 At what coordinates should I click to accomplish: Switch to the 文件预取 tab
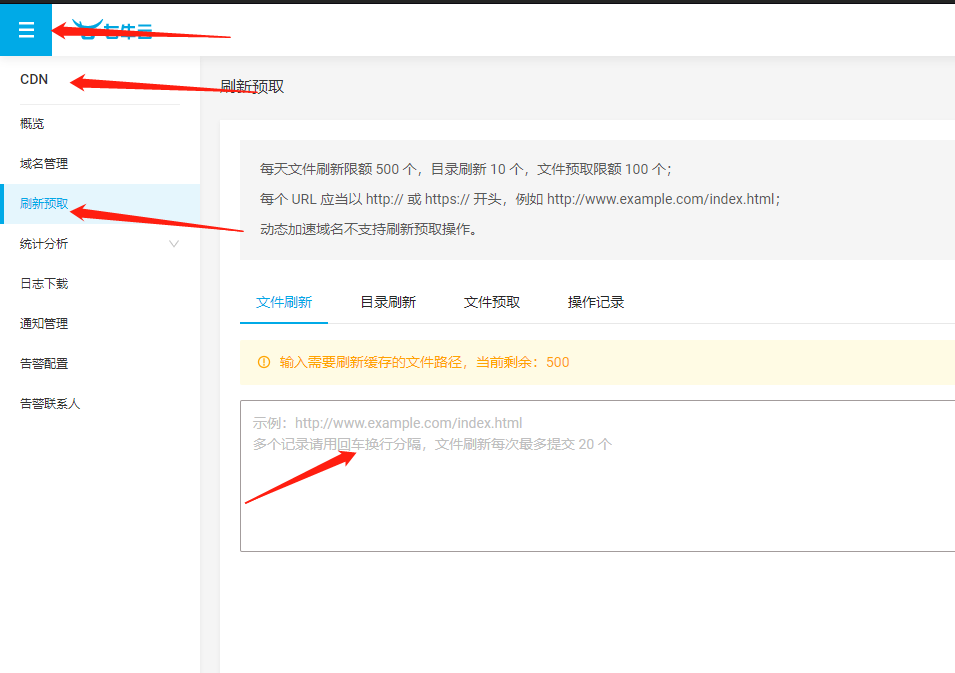492,302
